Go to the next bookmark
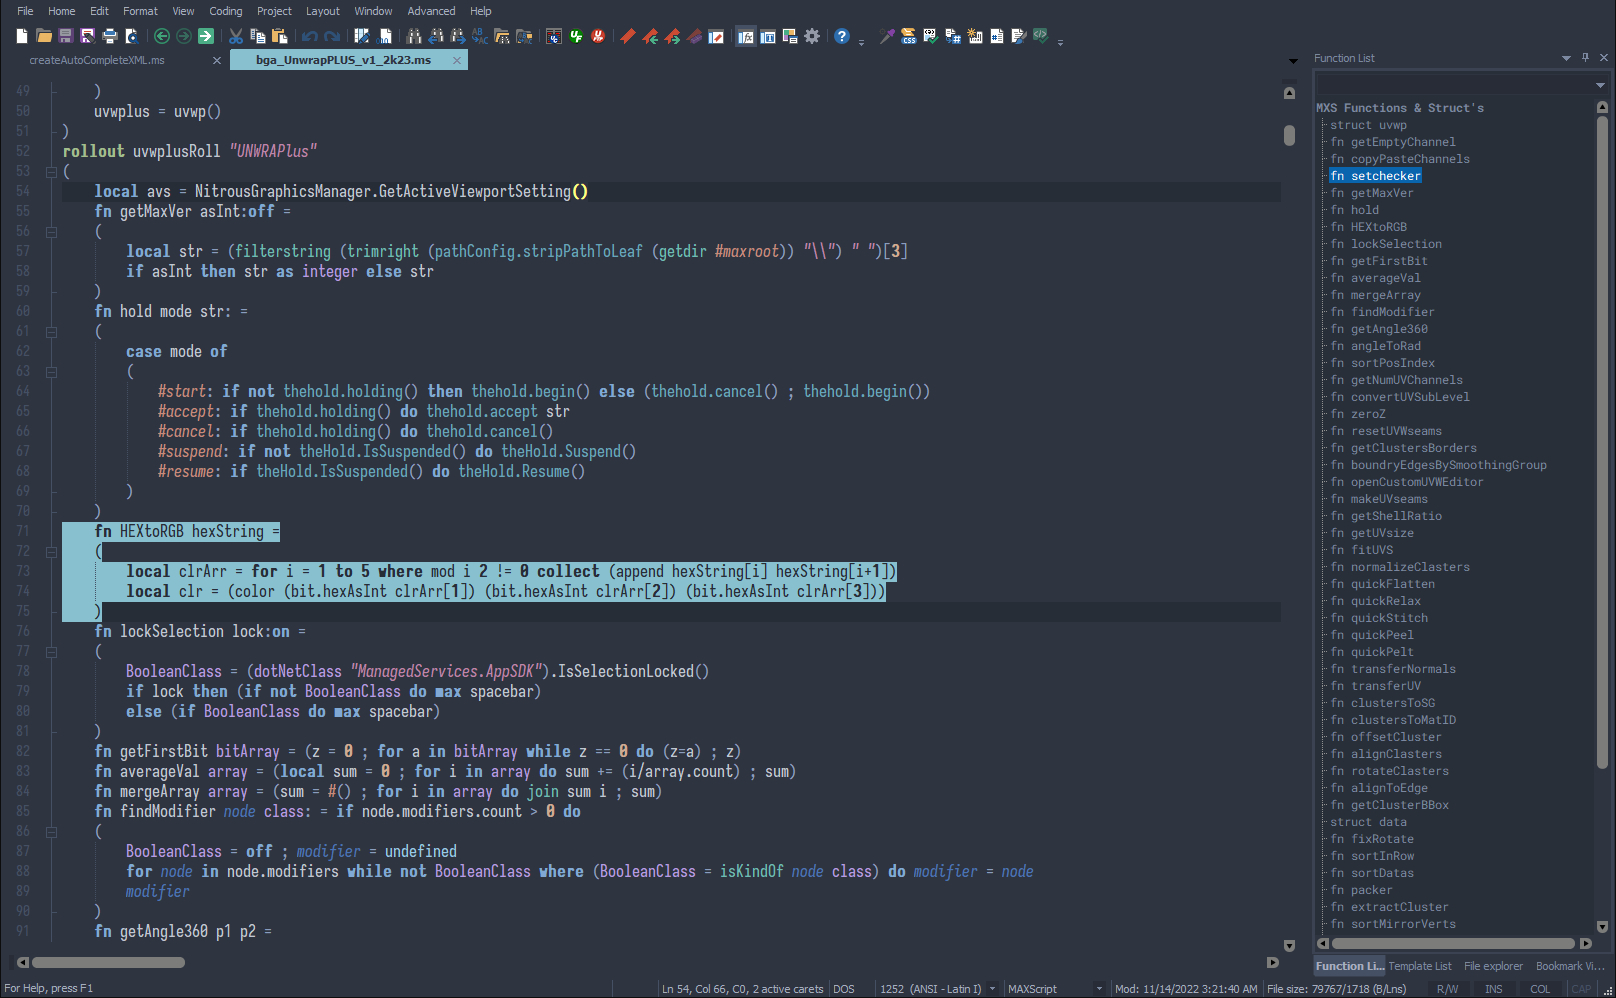This screenshot has height=998, width=1616. pos(672,36)
